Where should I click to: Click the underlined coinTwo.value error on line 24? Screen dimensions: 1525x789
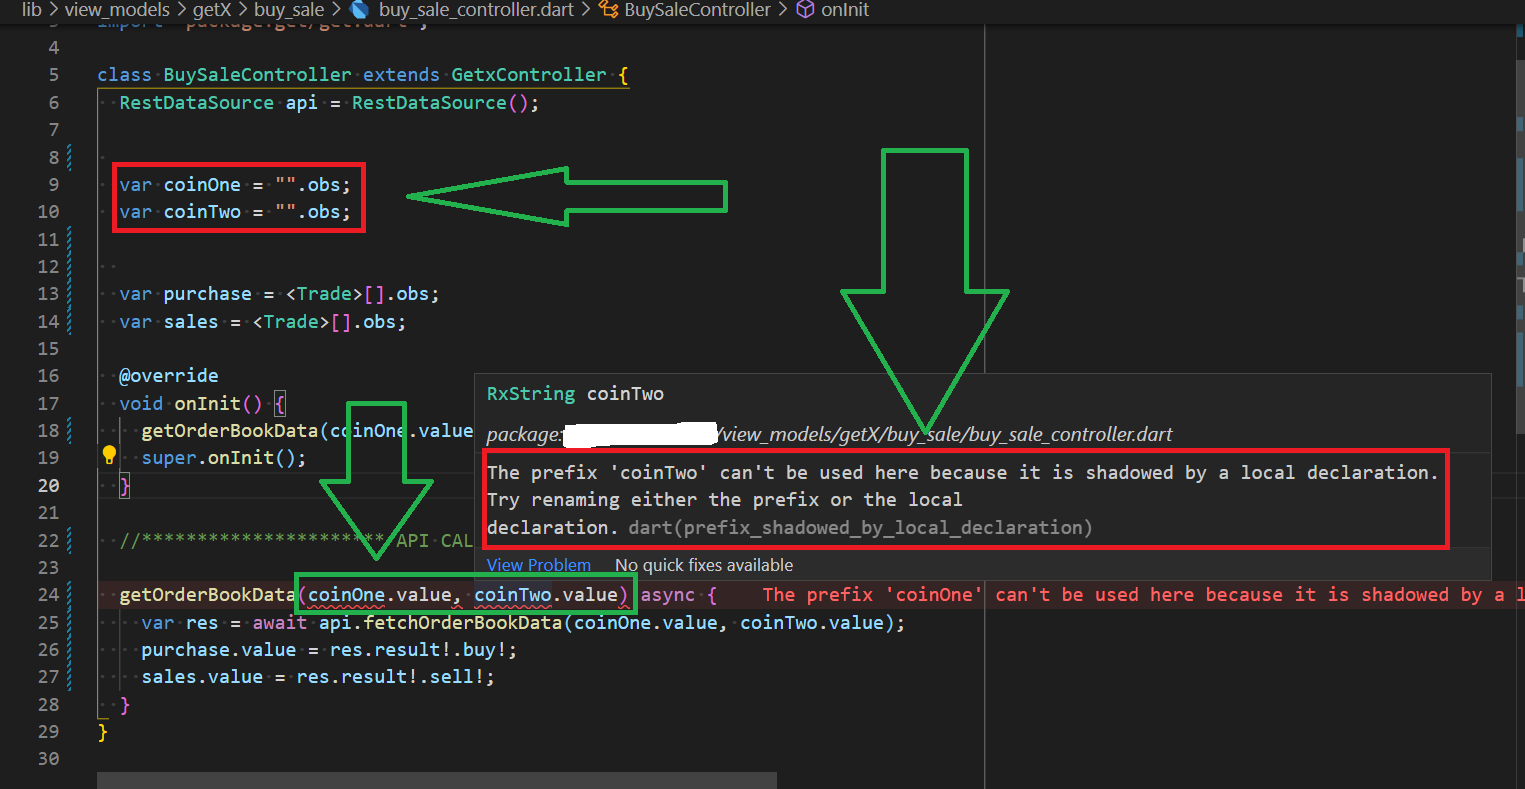(x=550, y=594)
